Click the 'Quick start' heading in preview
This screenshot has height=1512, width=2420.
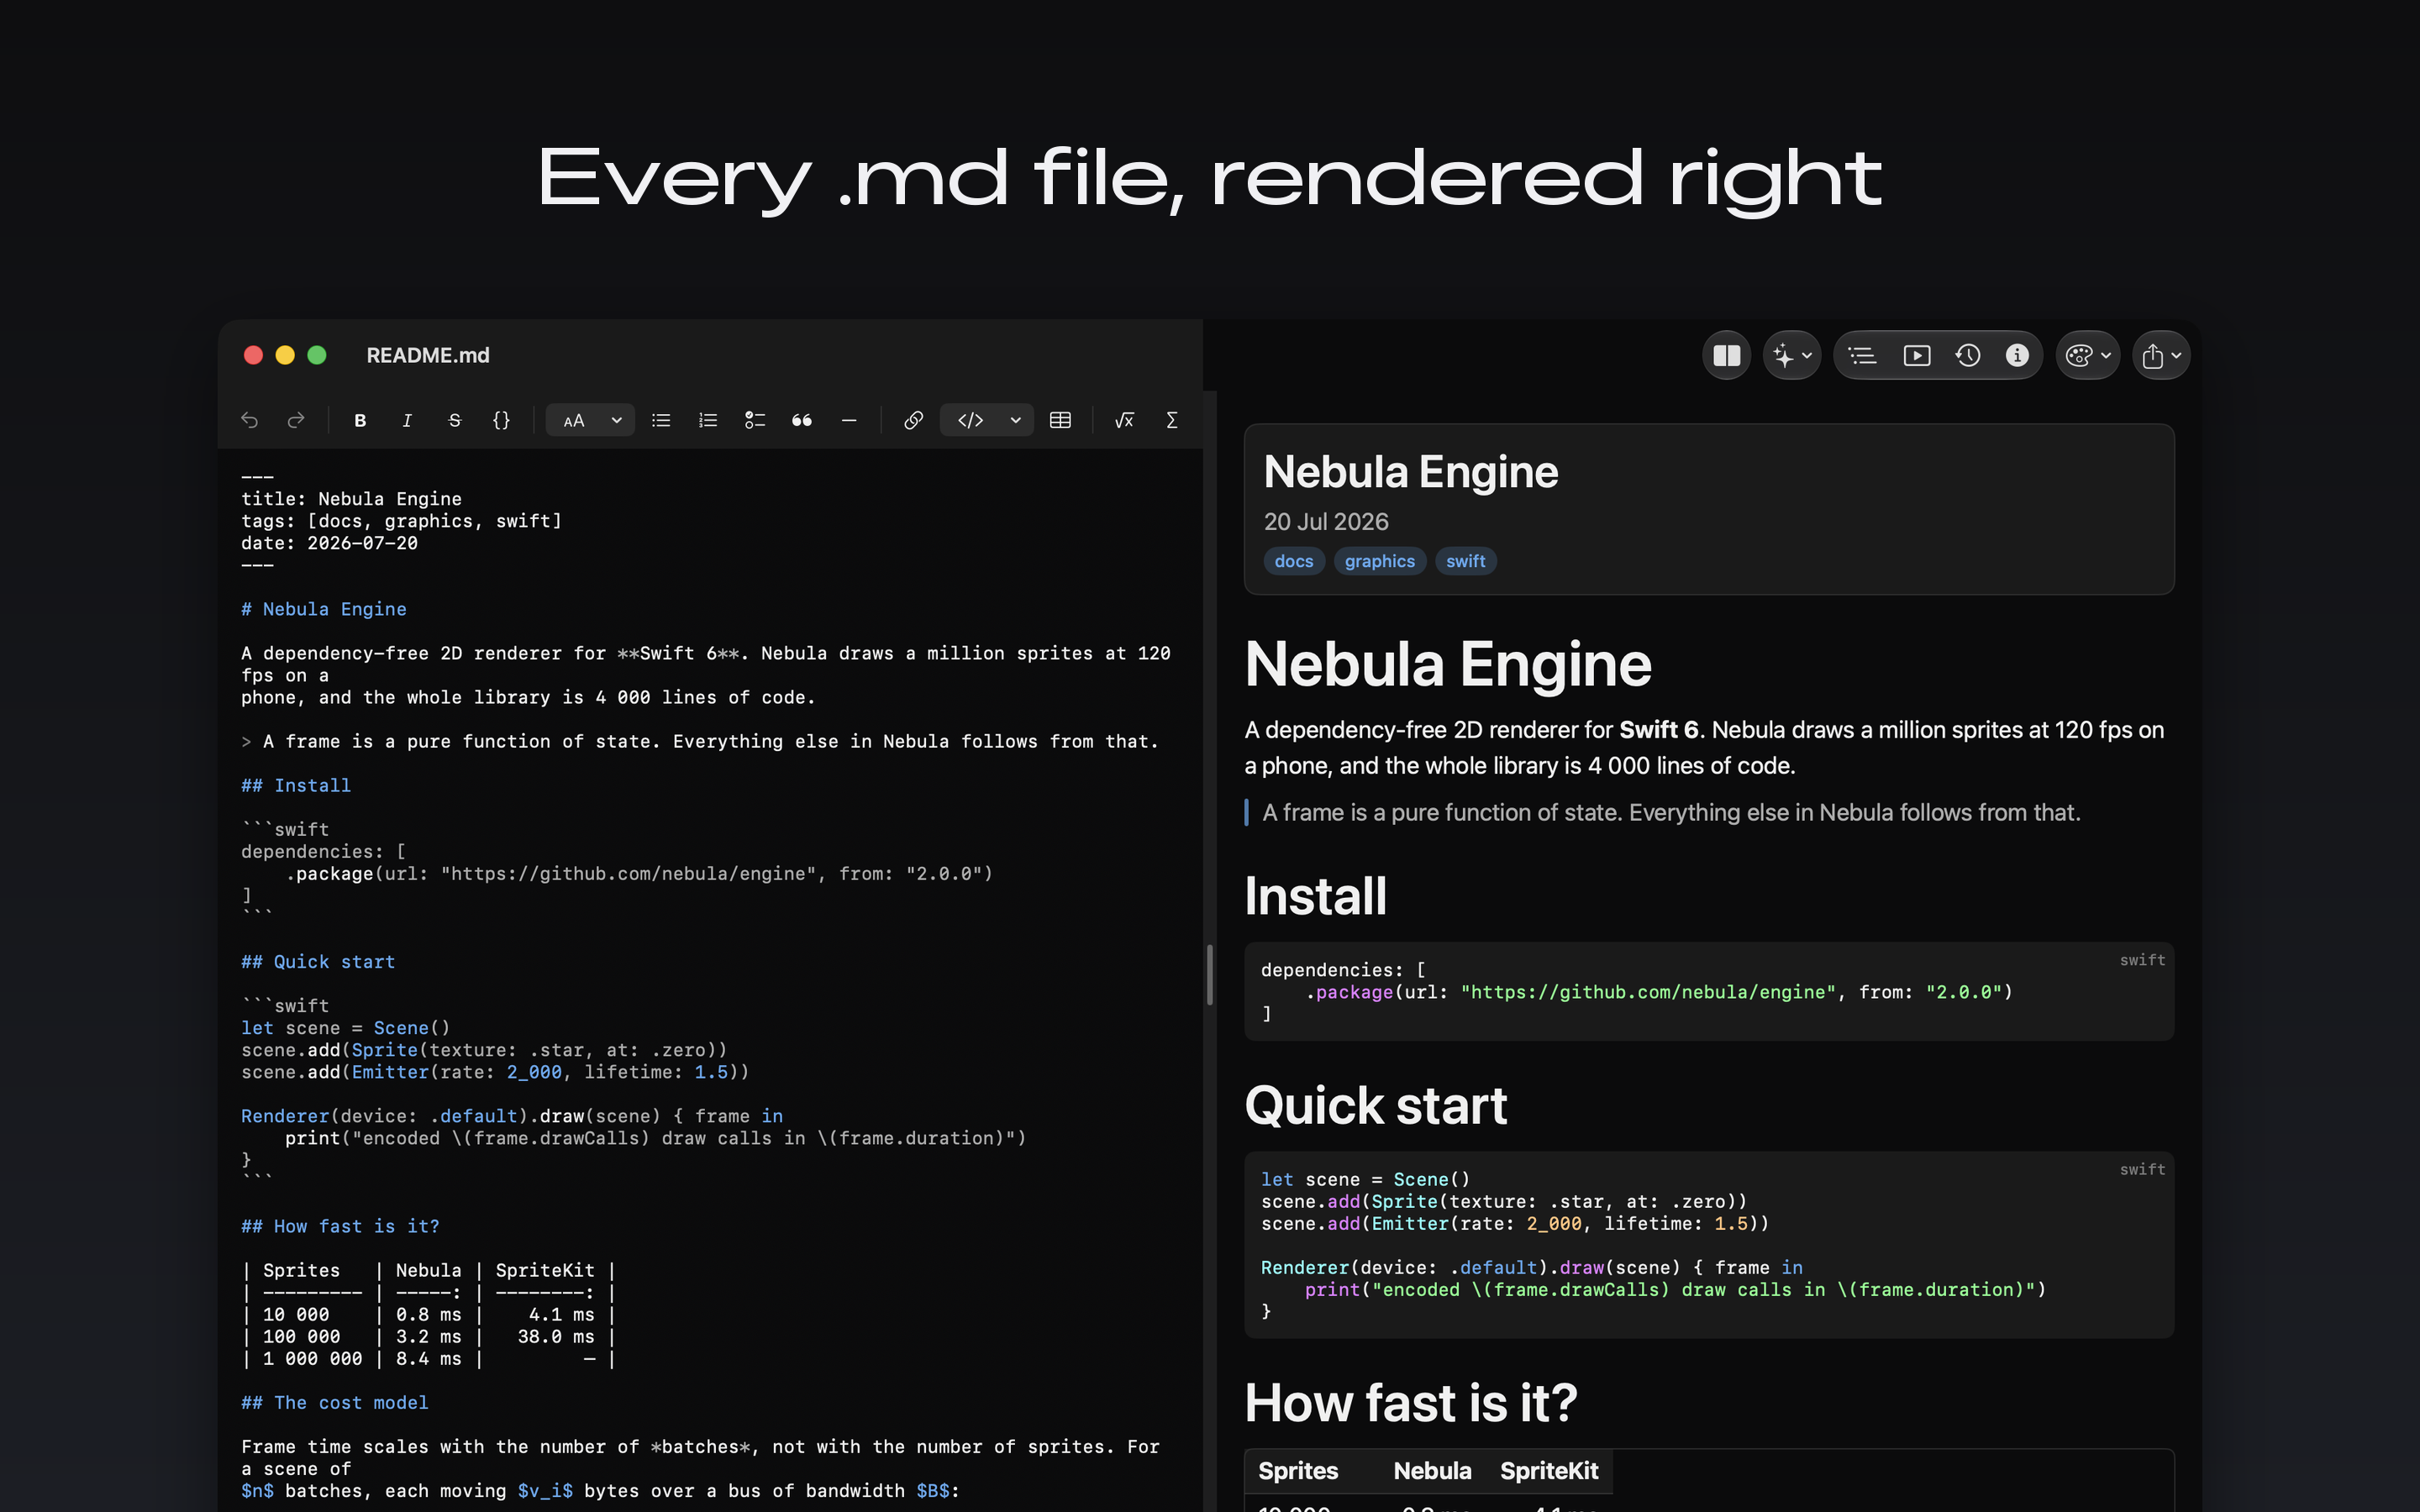(x=1376, y=1106)
